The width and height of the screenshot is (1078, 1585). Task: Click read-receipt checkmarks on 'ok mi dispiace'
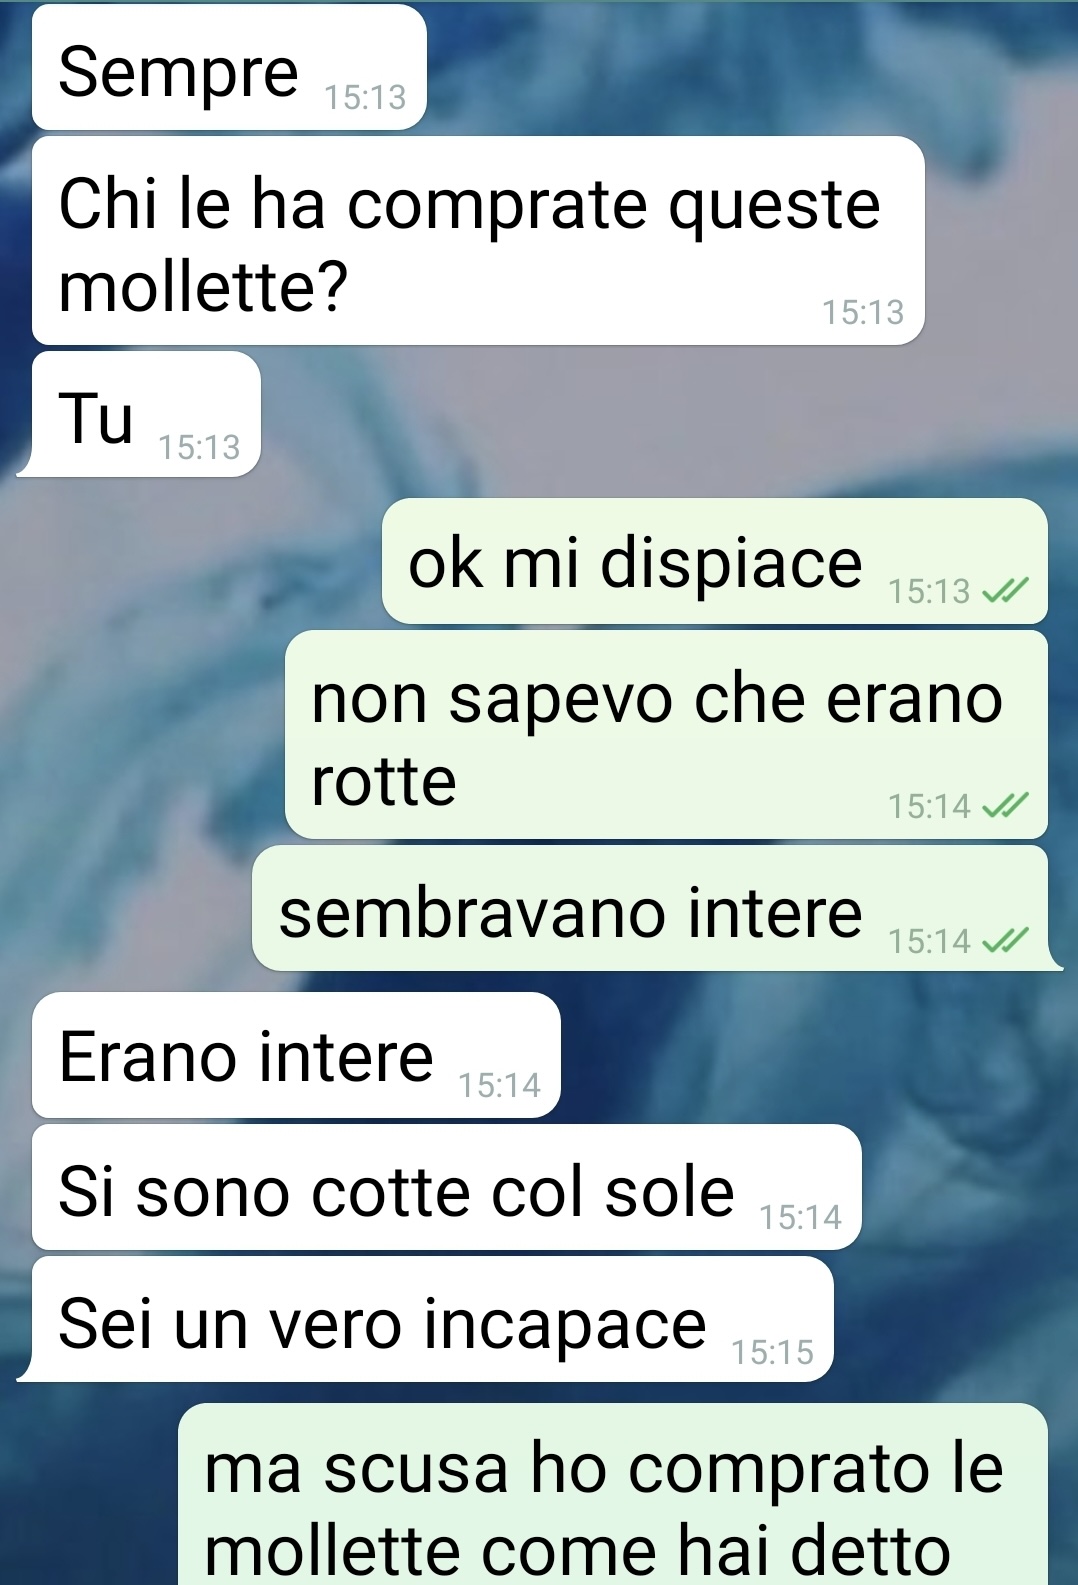(1005, 591)
